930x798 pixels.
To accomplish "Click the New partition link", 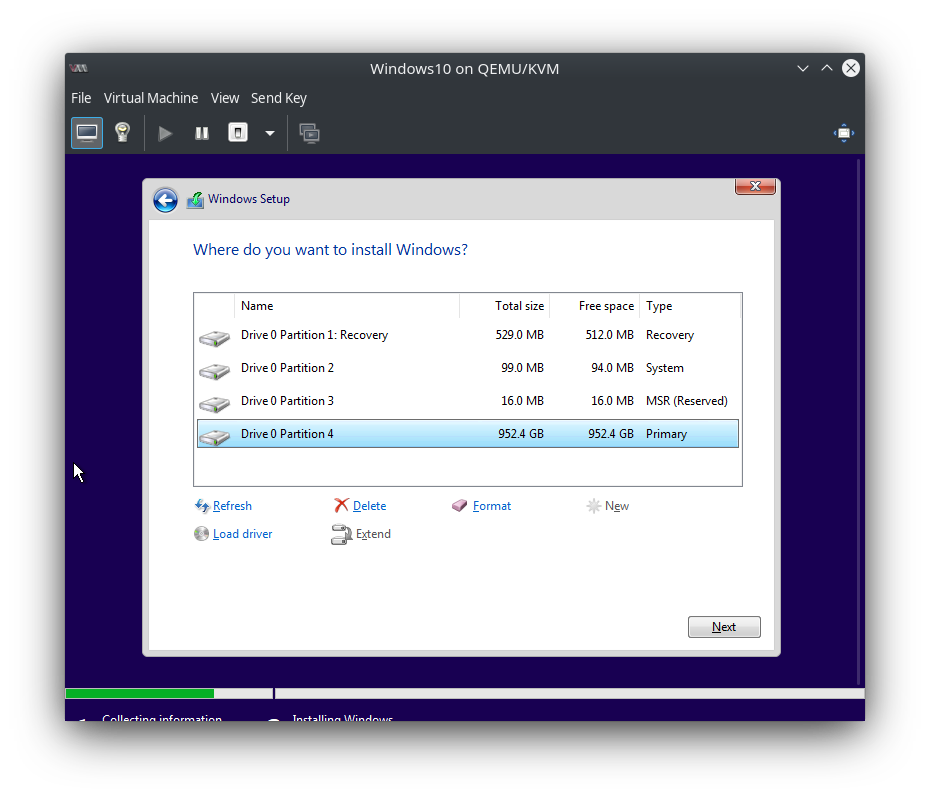I will pyautogui.click(x=617, y=506).
